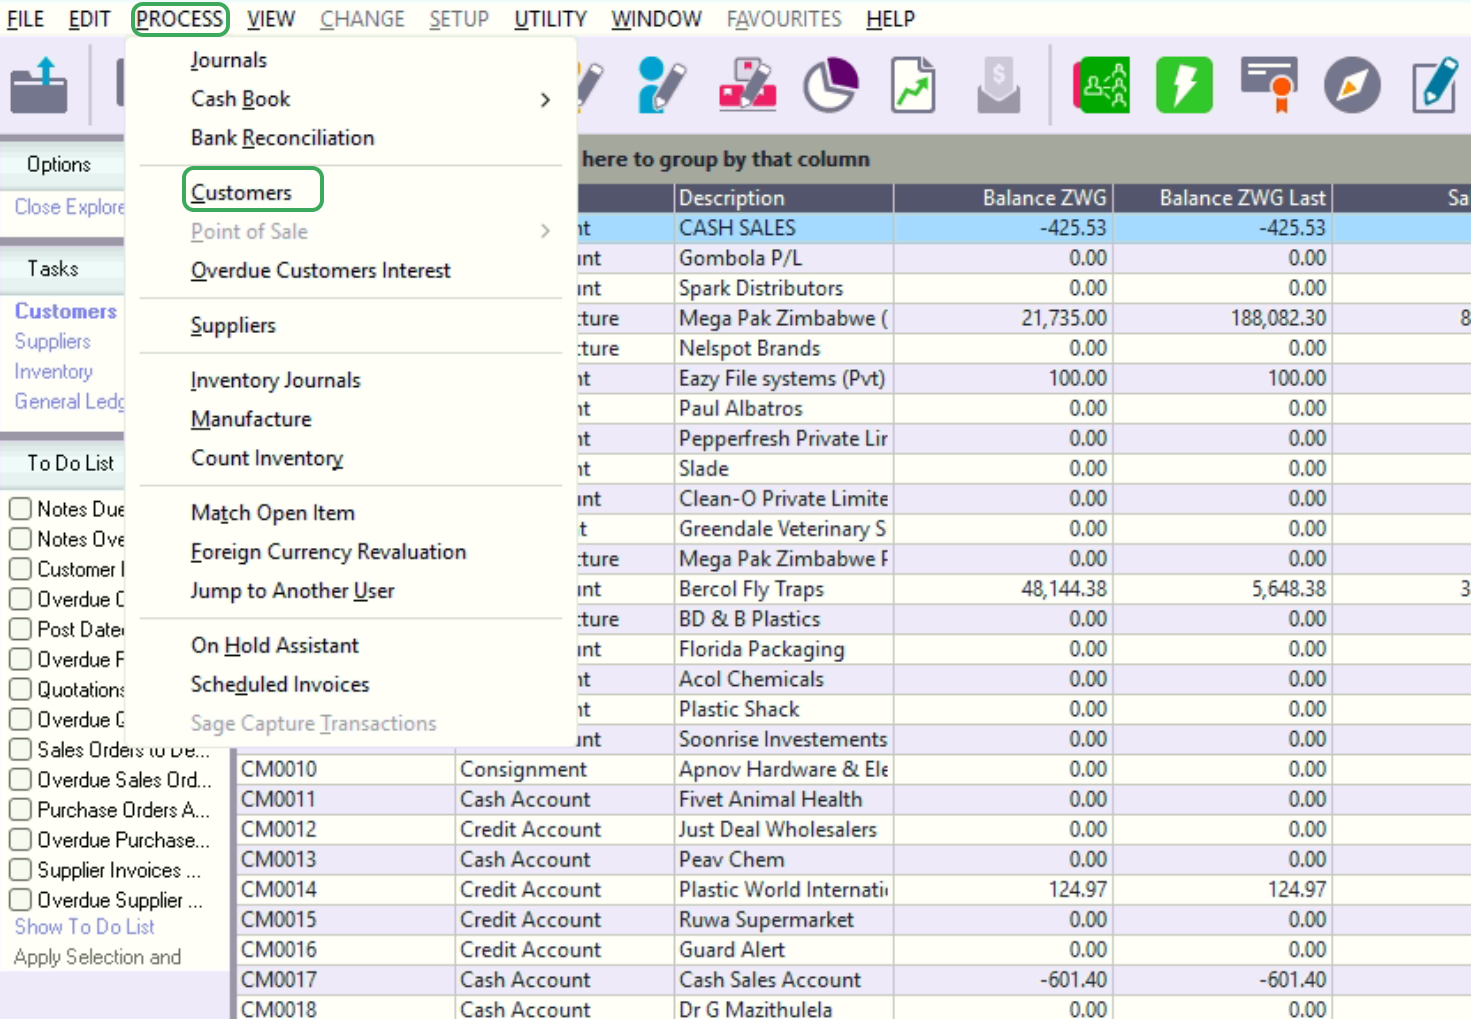Check the Overdue Sales Ord... box

[x=20, y=779]
